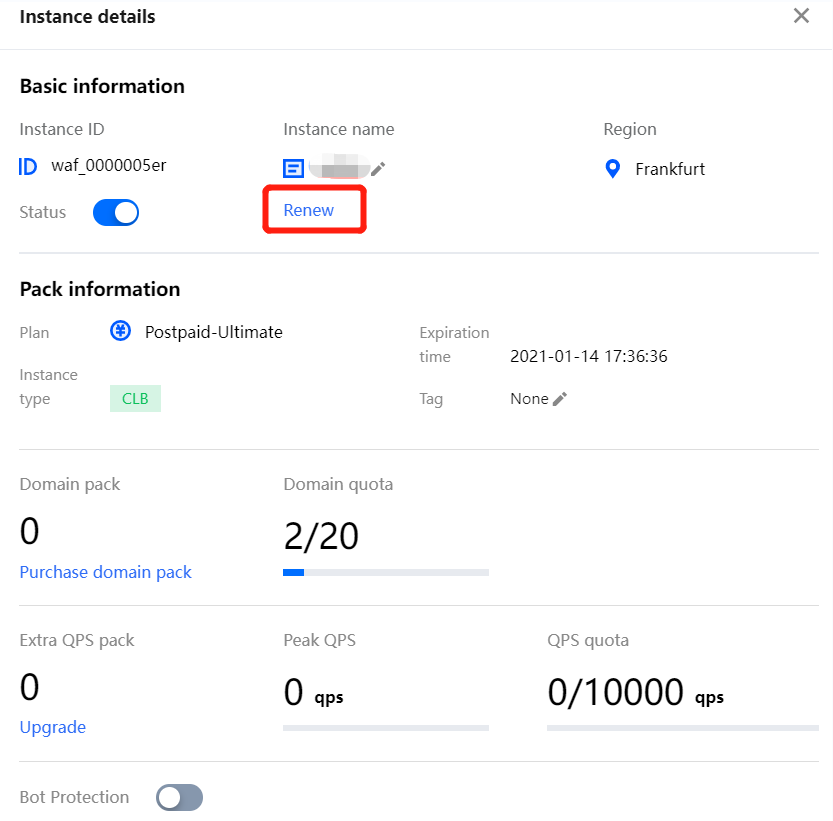833x821 pixels.
Task: Click the Renew link
Action: 309,210
